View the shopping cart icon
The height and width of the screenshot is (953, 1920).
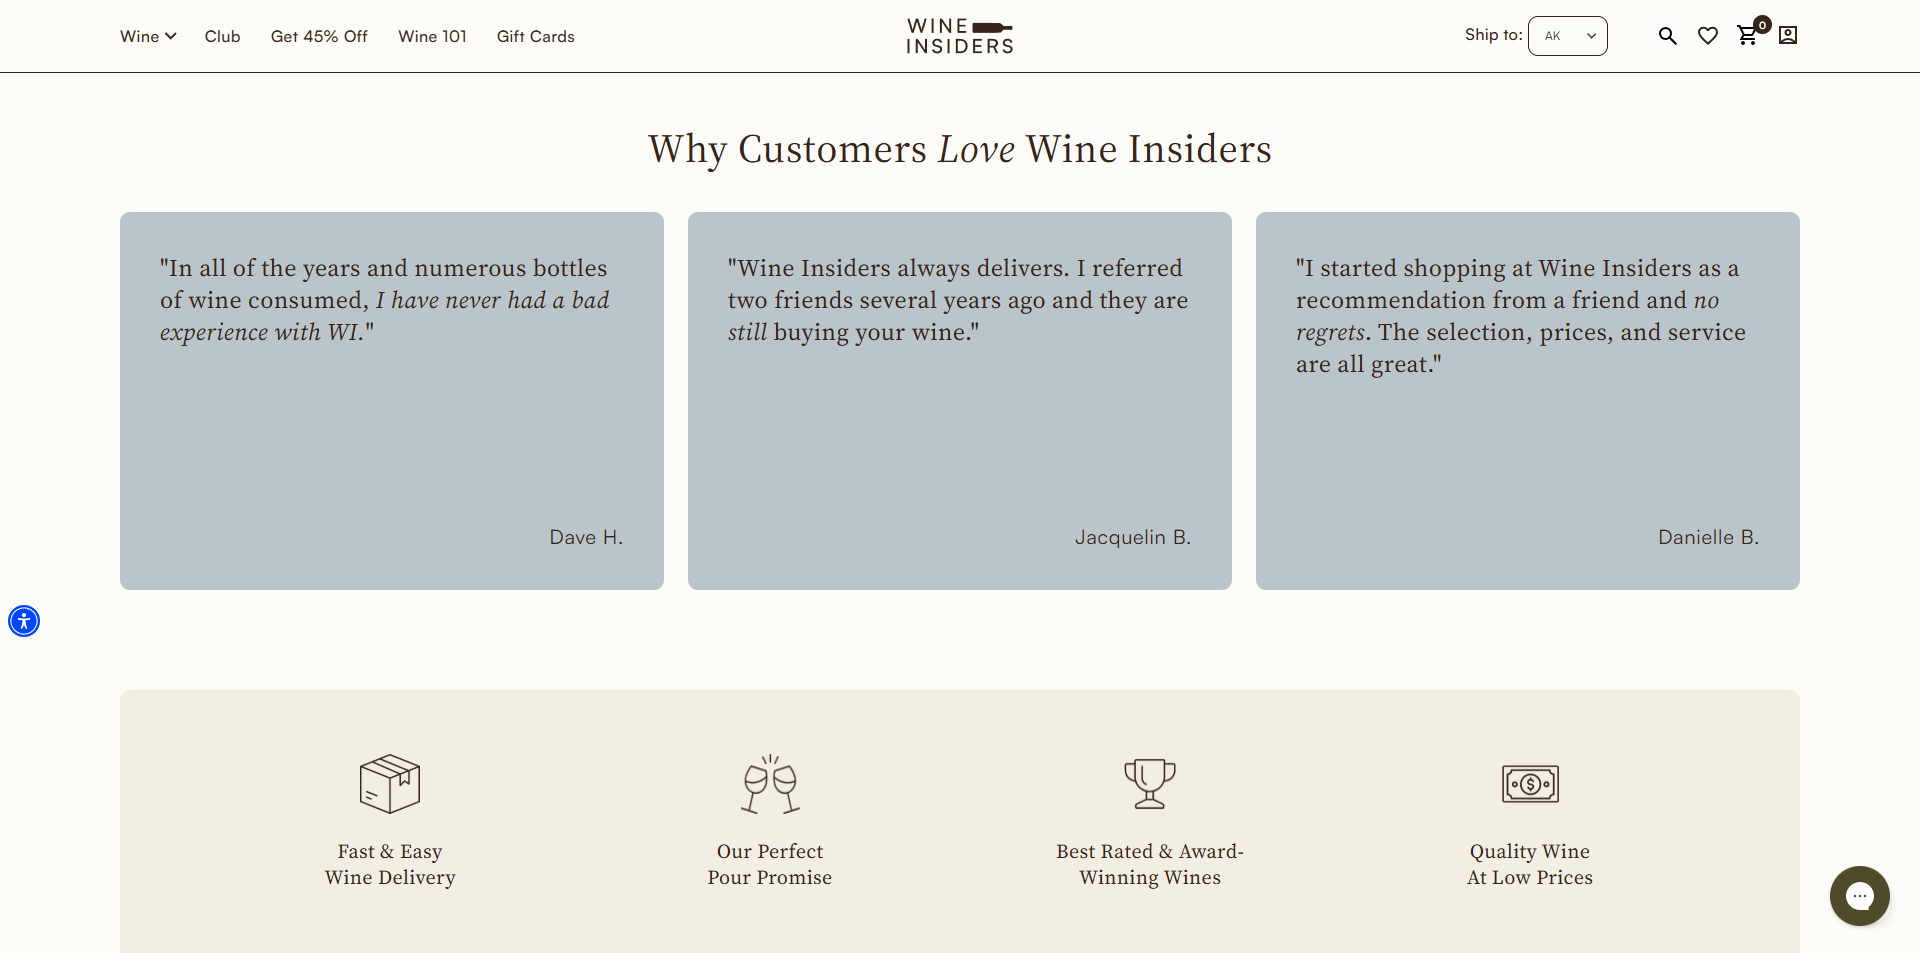tap(1748, 35)
